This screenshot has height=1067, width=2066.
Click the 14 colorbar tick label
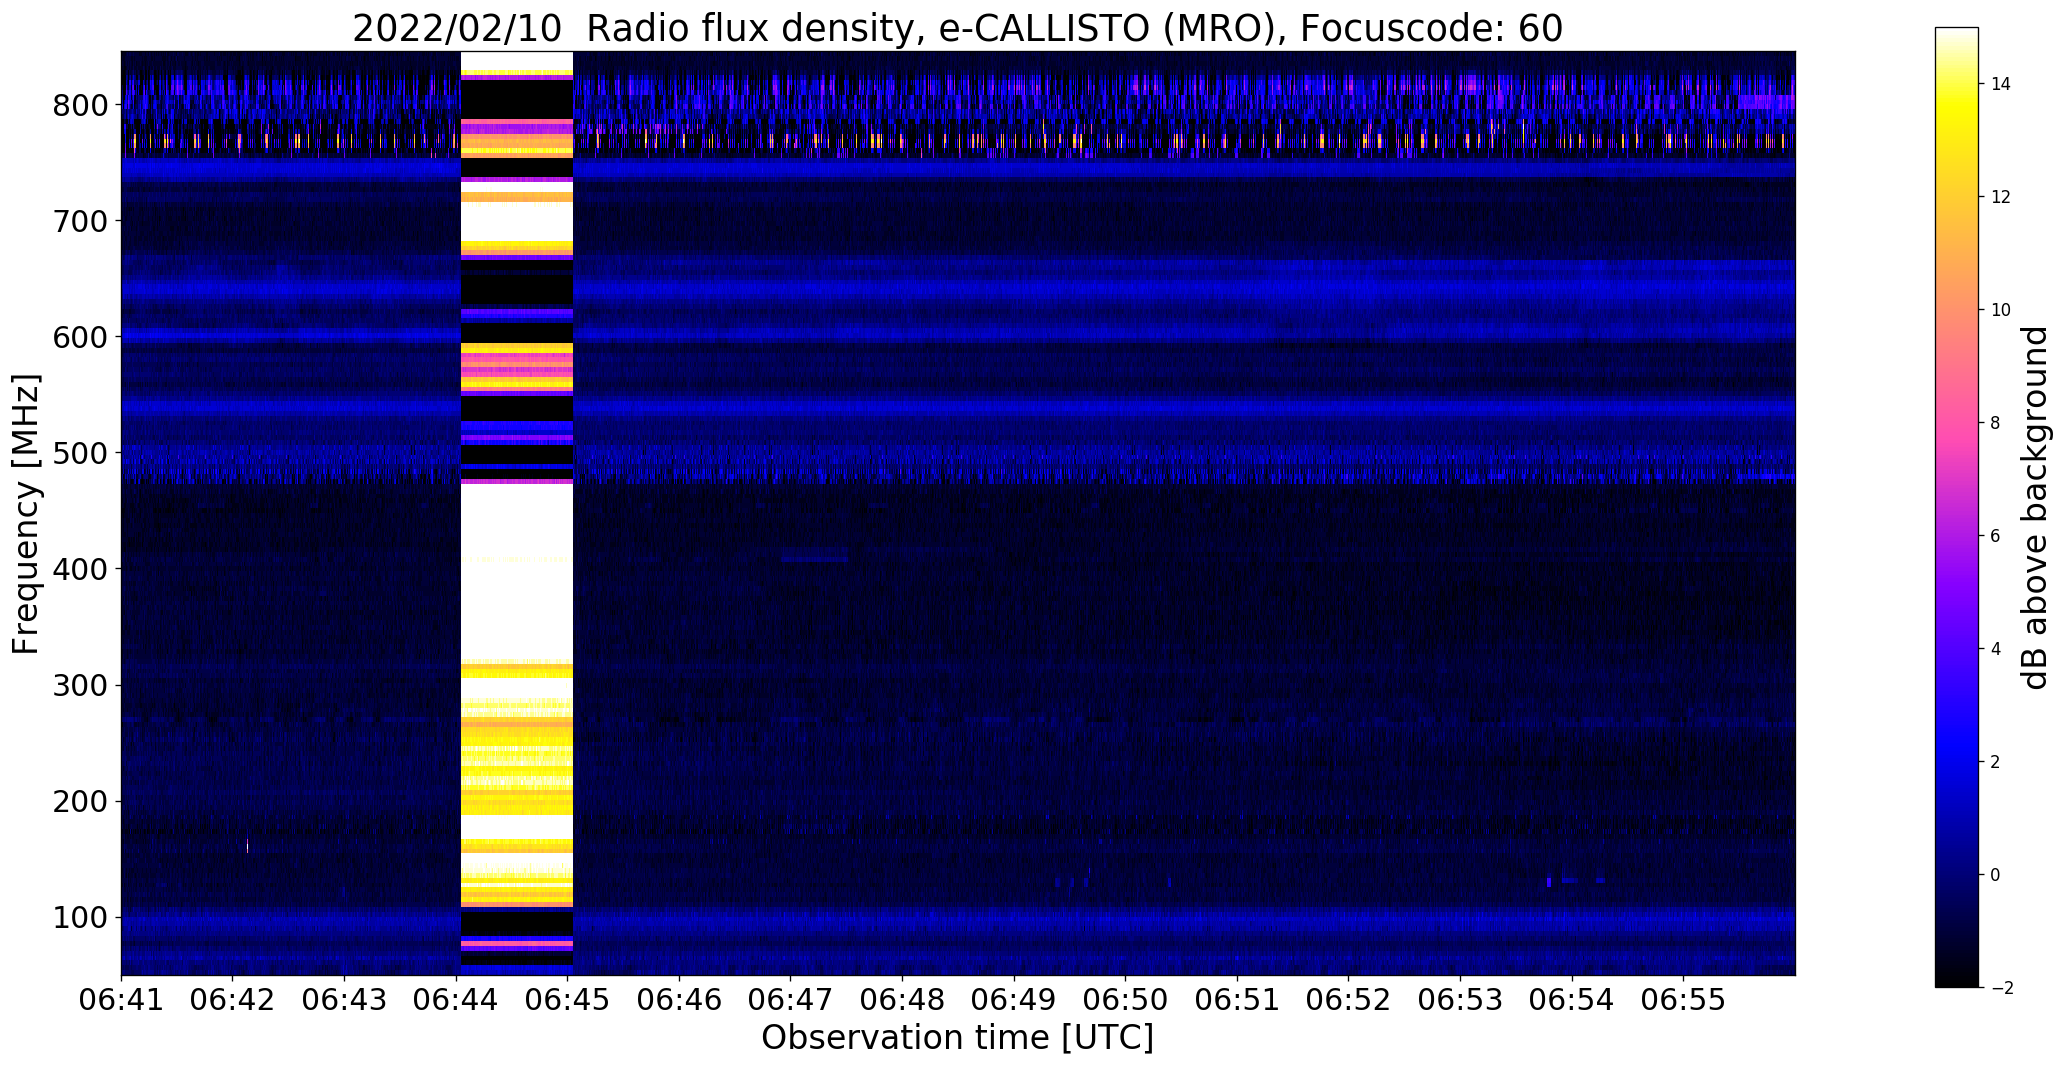[2001, 84]
